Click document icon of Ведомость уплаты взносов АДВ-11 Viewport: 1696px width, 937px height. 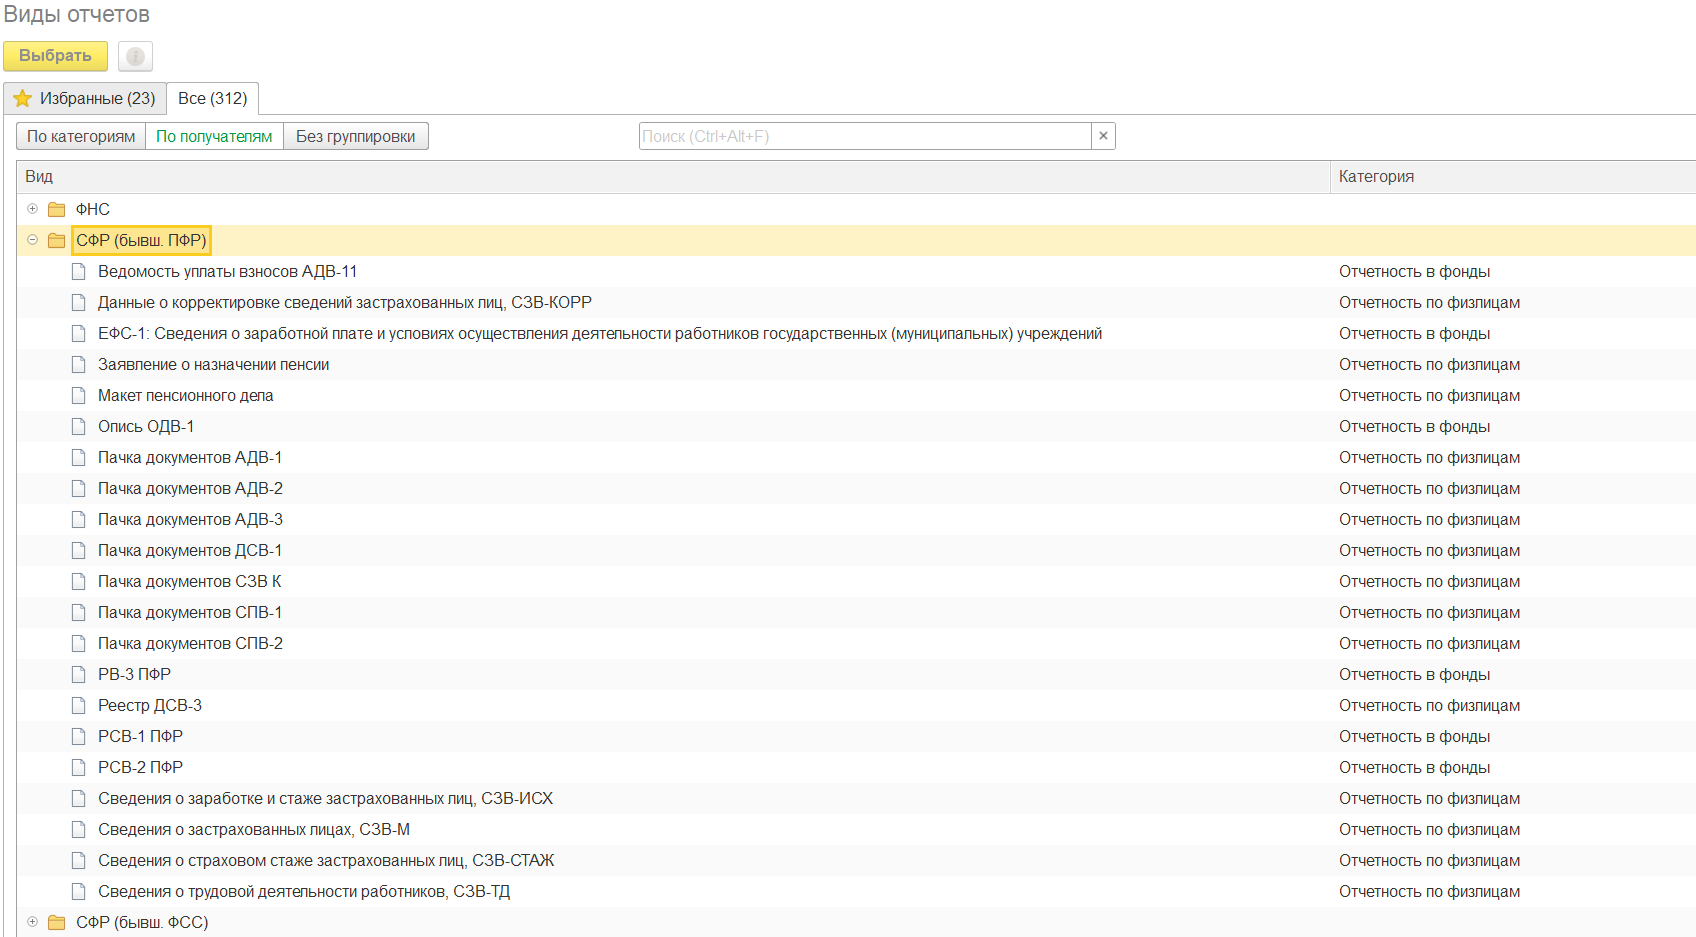pyautogui.click(x=78, y=271)
